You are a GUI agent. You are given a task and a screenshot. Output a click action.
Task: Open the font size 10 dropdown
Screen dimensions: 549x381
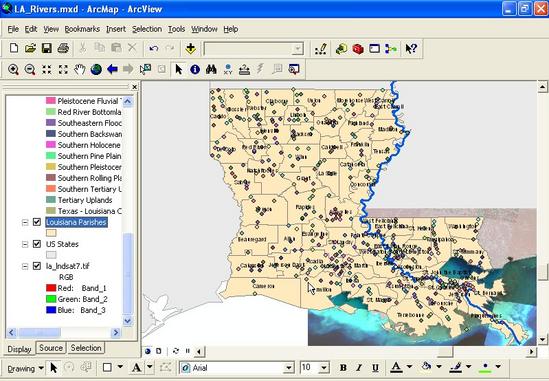(x=324, y=368)
